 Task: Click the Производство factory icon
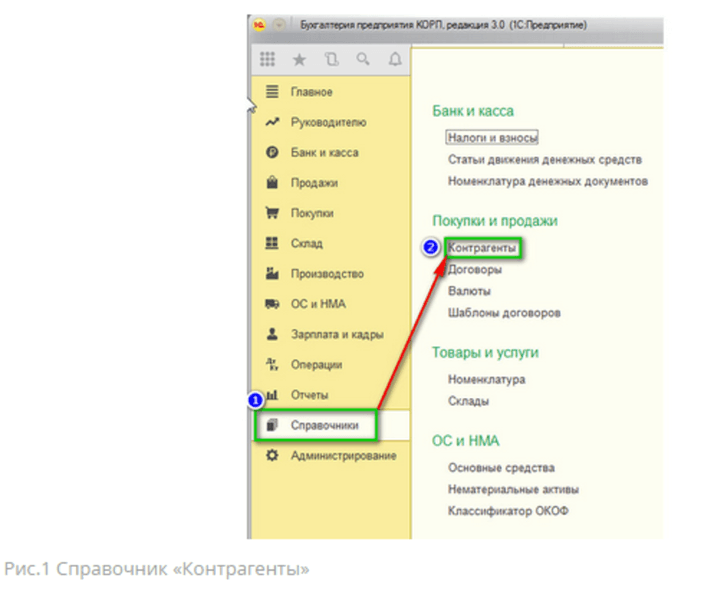(x=272, y=273)
